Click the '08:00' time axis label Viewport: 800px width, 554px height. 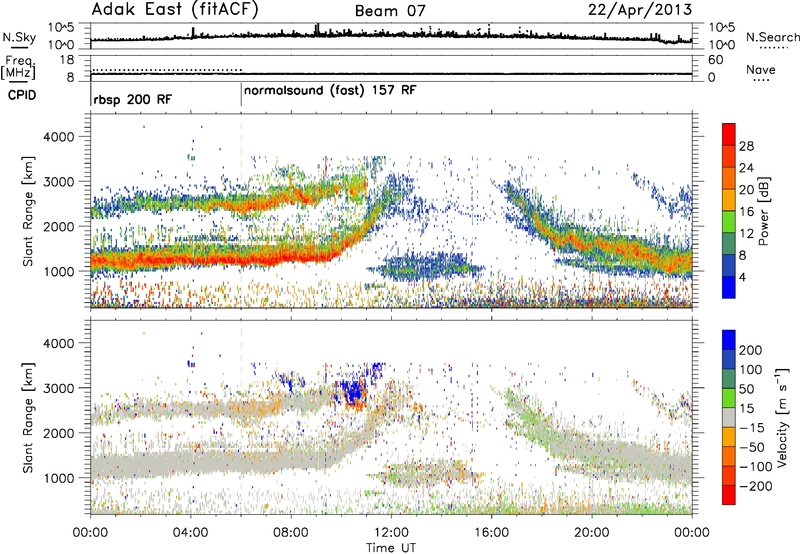click(x=291, y=533)
